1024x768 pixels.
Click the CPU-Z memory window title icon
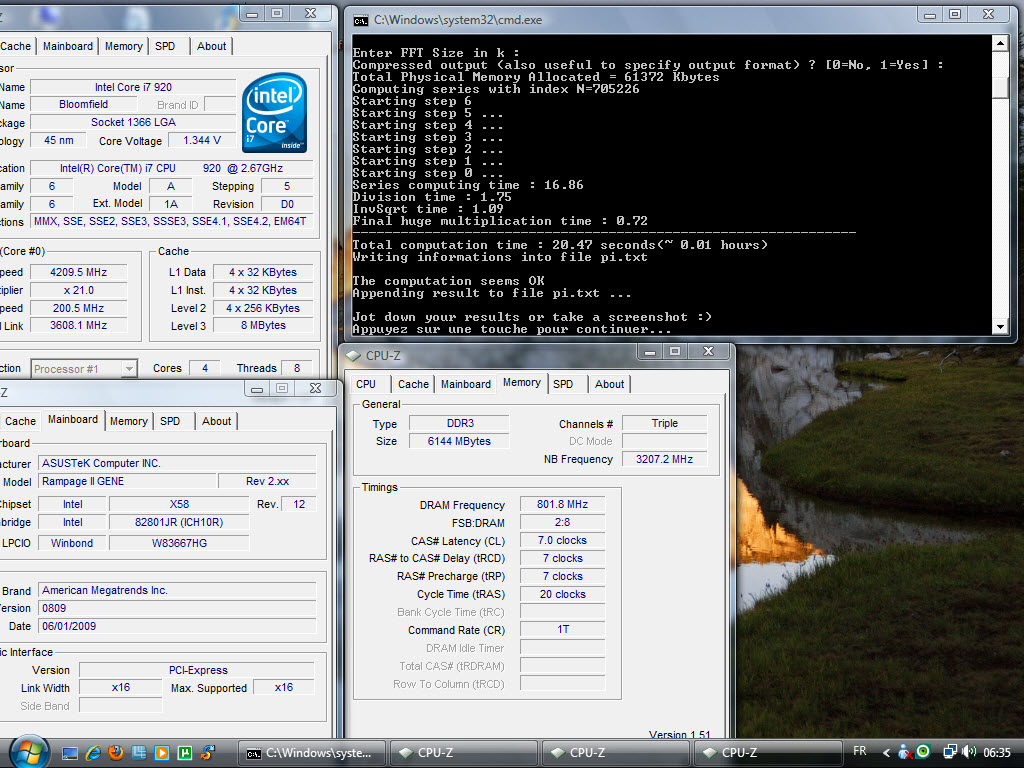pyautogui.click(x=353, y=356)
